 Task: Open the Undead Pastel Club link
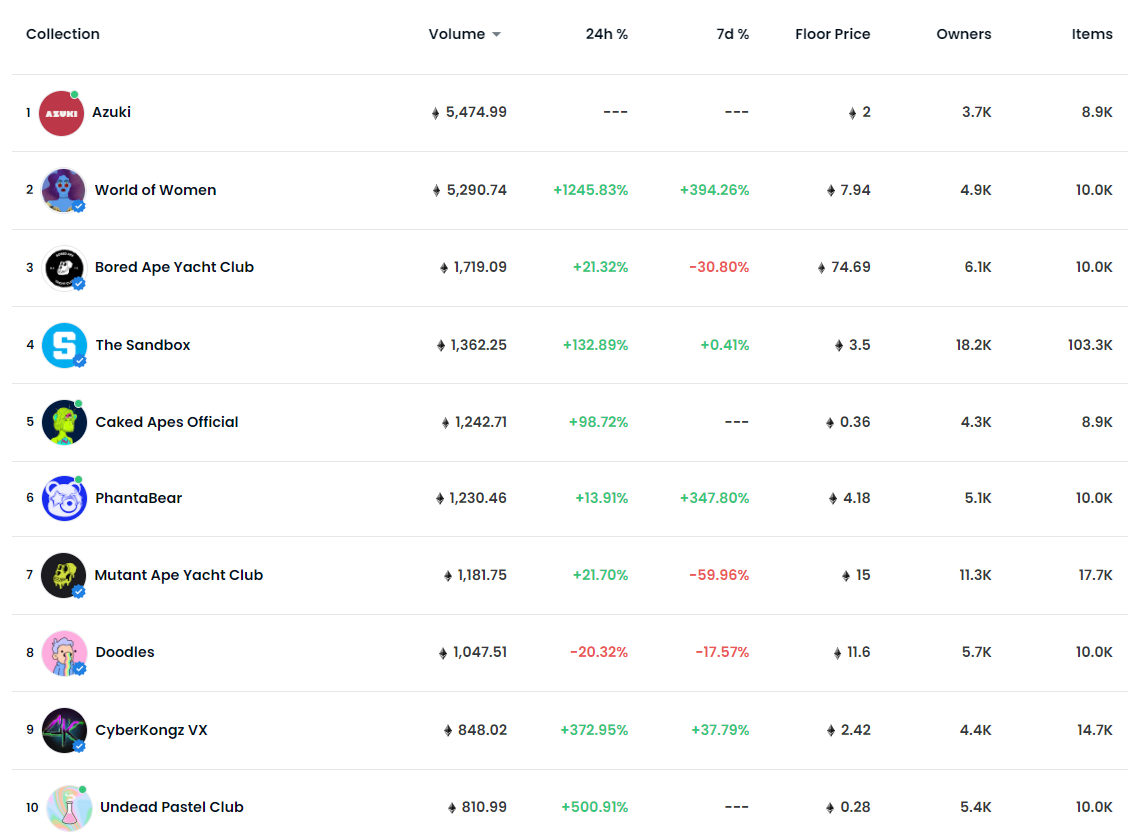point(172,807)
